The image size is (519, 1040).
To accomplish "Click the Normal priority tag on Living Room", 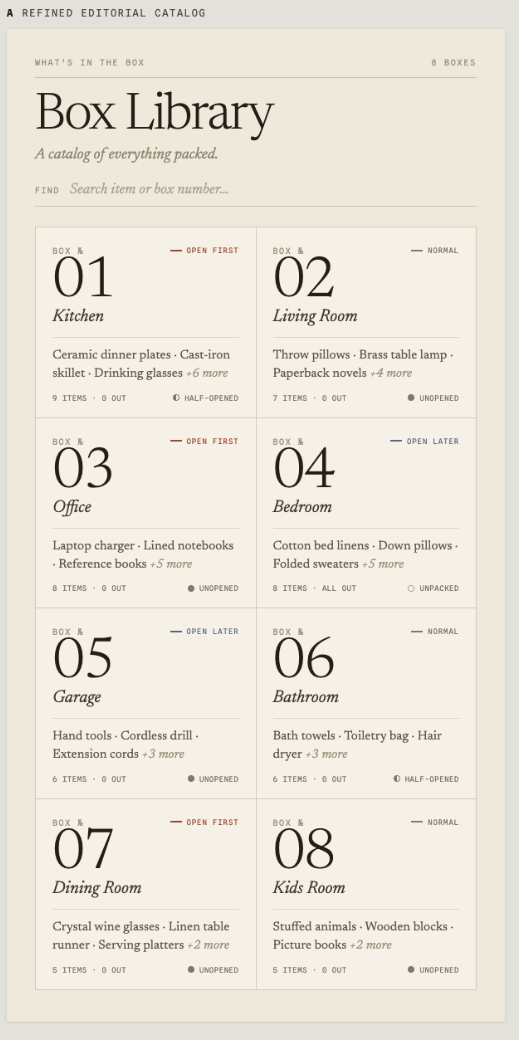I will point(435,251).
